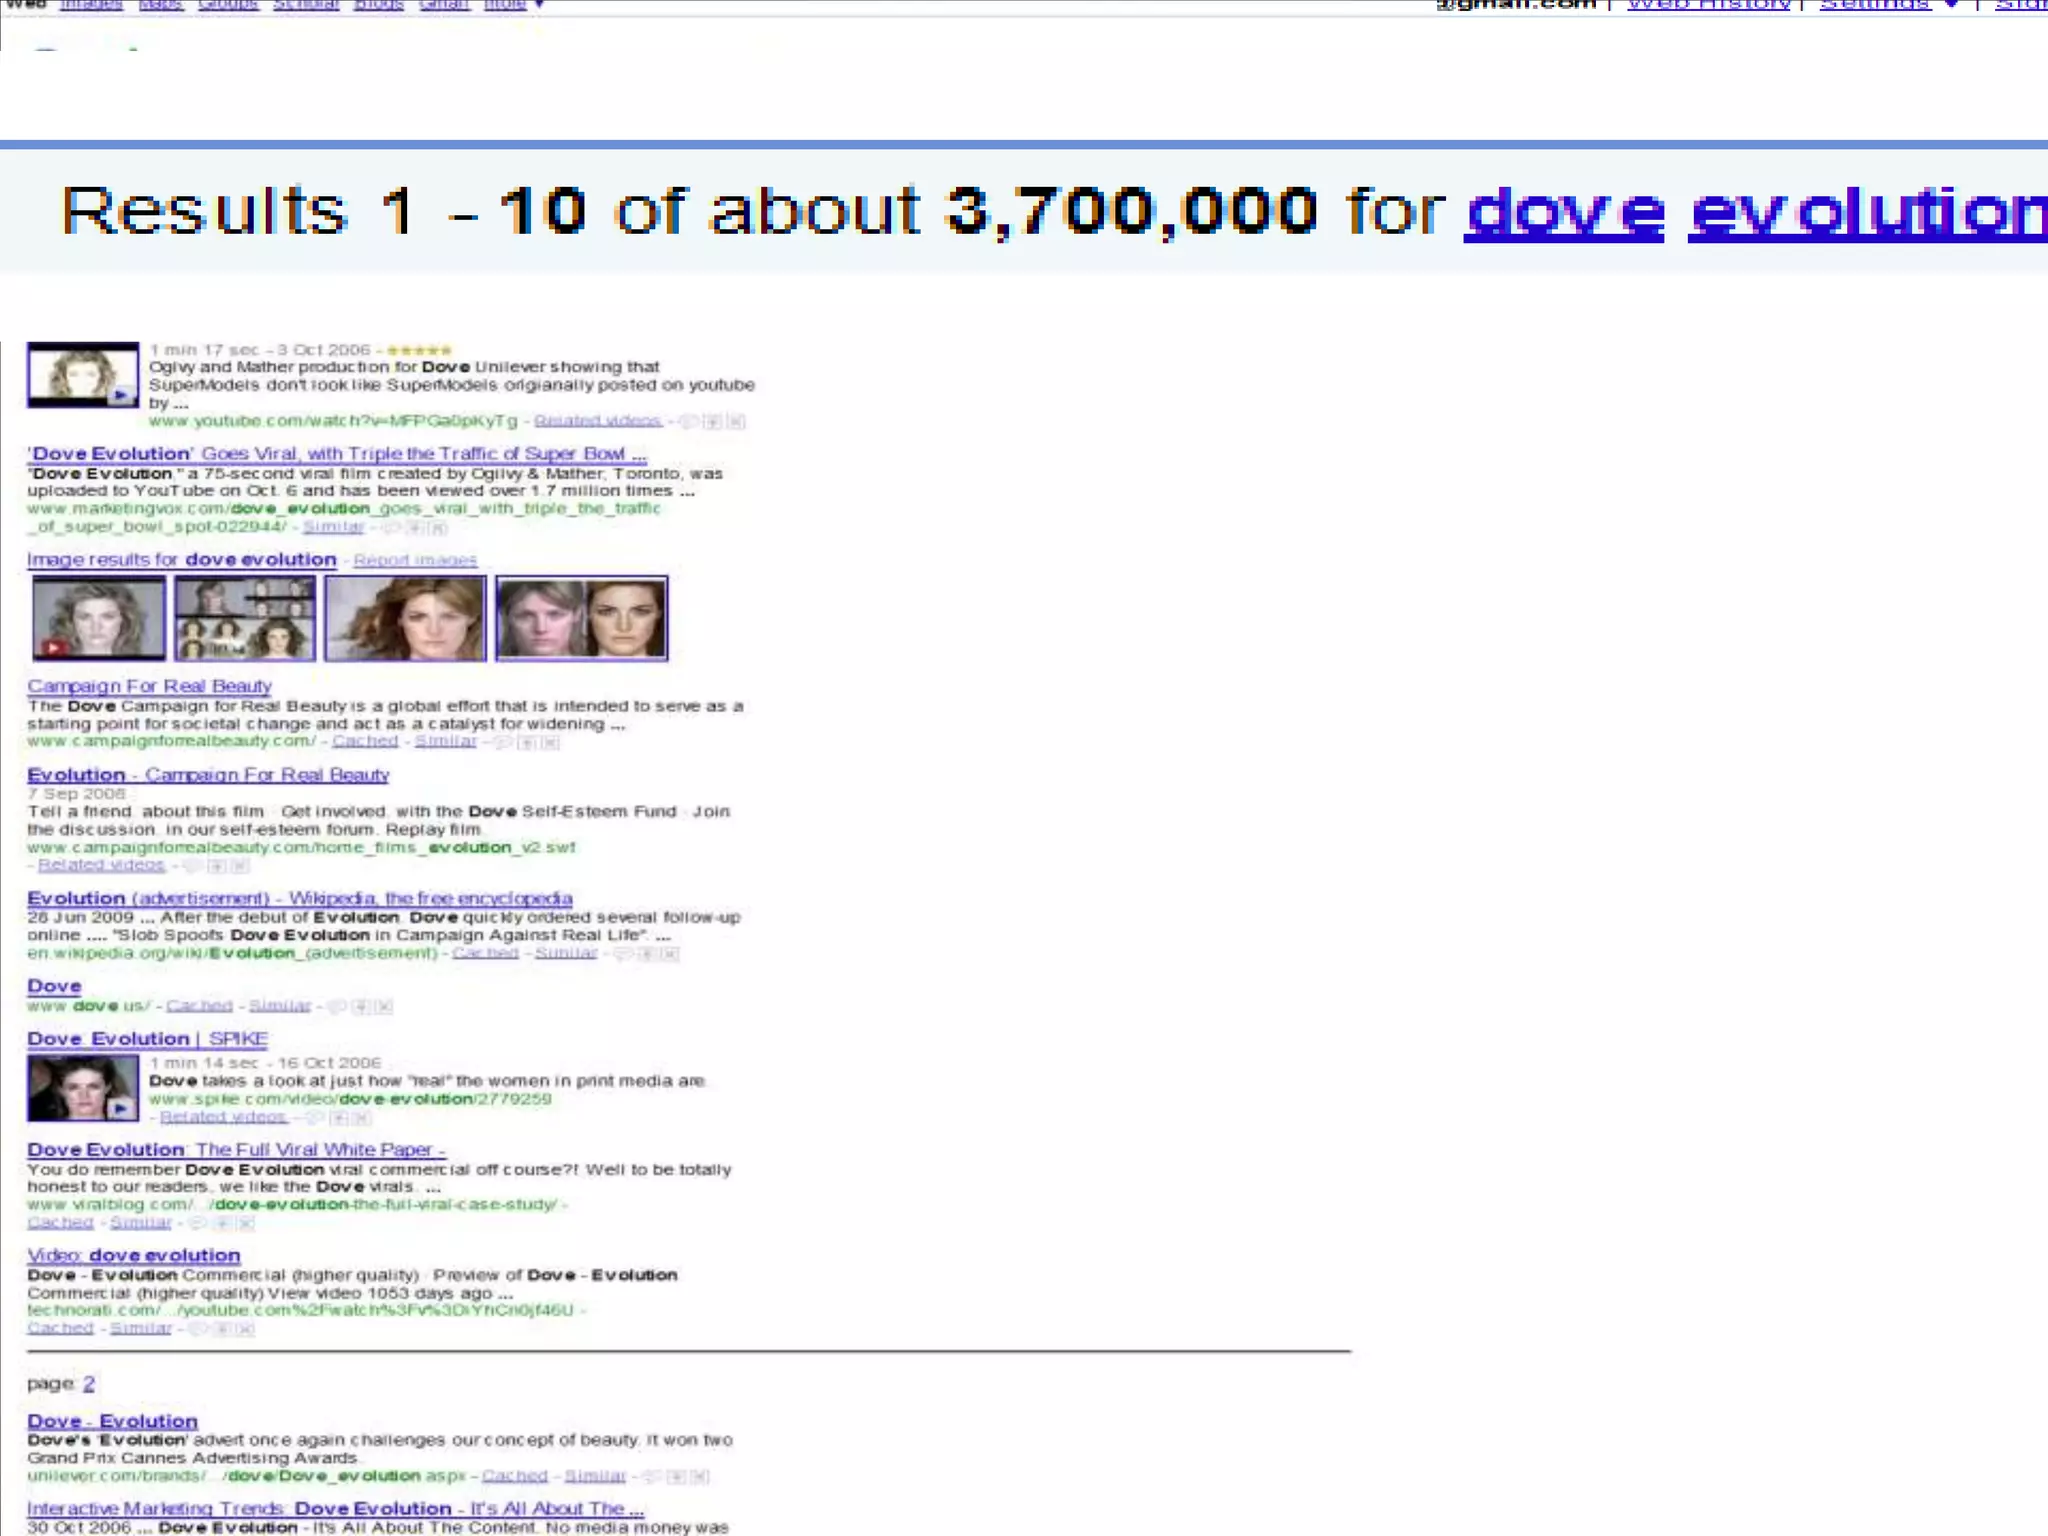Go to results page 2

point(89,1384)
